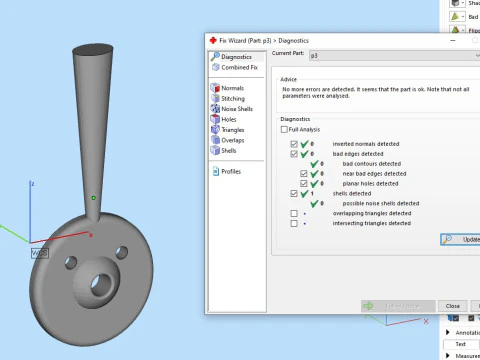The height and width of the screenshot is (360, 480).
Task: Expand the Annotations section
Action: point(448,332)
